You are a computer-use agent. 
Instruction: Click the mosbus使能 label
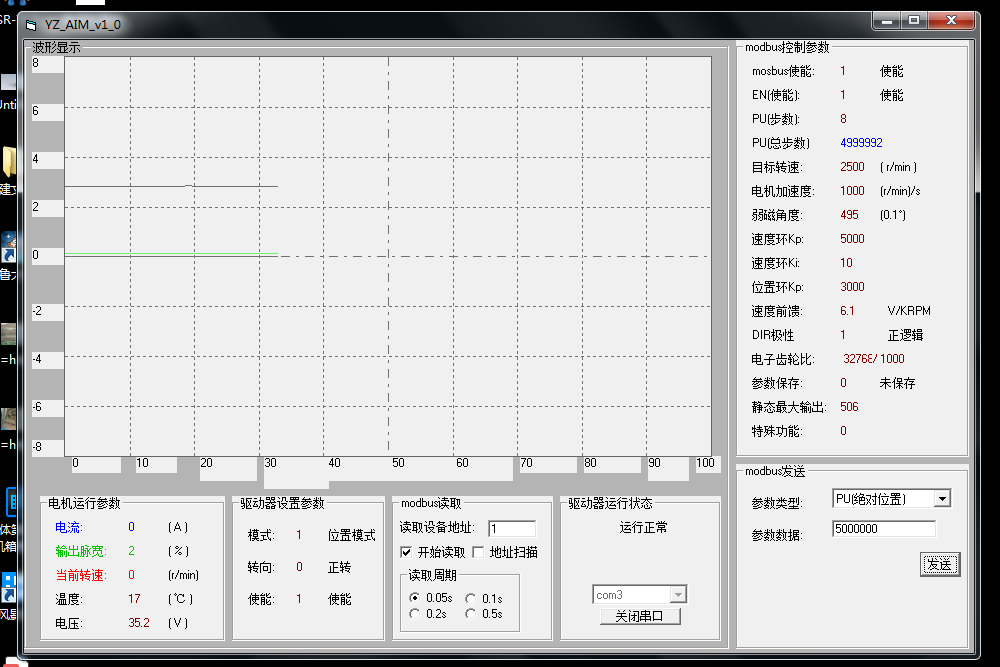coord(783,71)
